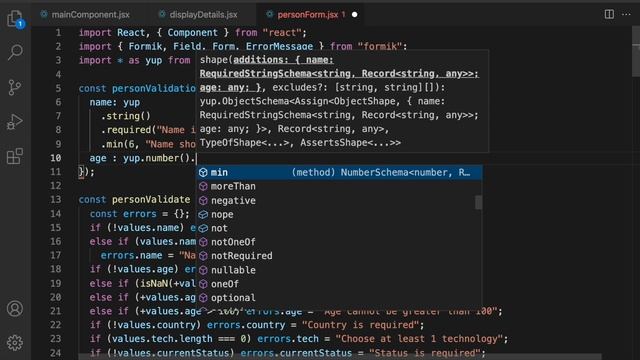
Task: Pick the notOneOf suggestion
Action: pyautogui.click(x=339, y=242)
